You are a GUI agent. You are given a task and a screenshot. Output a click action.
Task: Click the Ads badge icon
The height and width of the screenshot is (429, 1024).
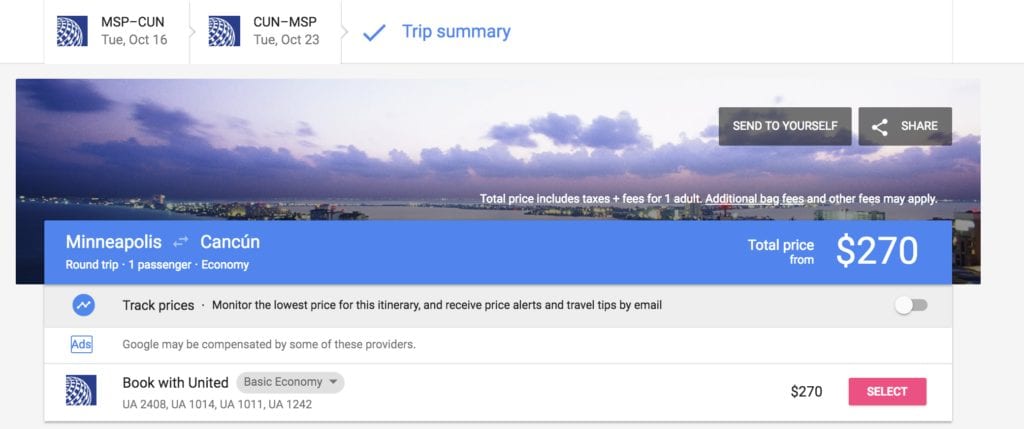coord(81,344)
